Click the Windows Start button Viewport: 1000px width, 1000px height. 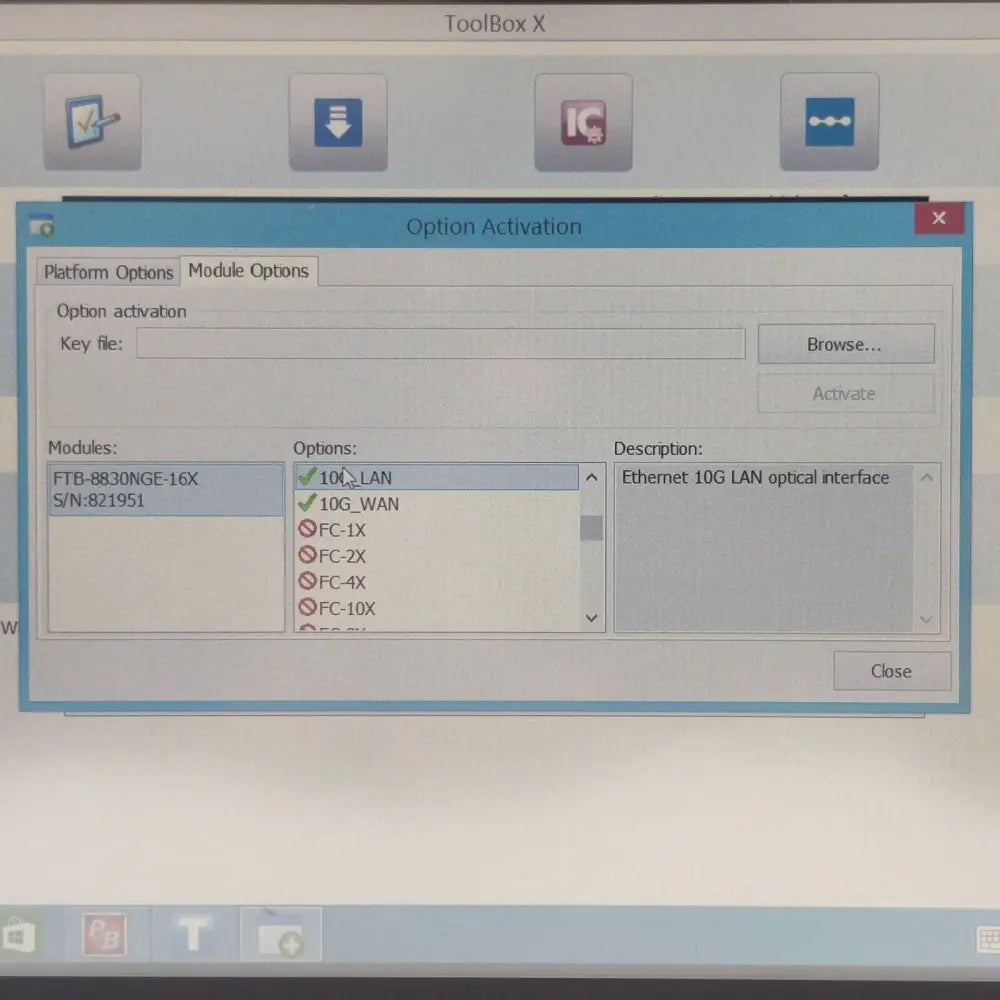[19, 936]
